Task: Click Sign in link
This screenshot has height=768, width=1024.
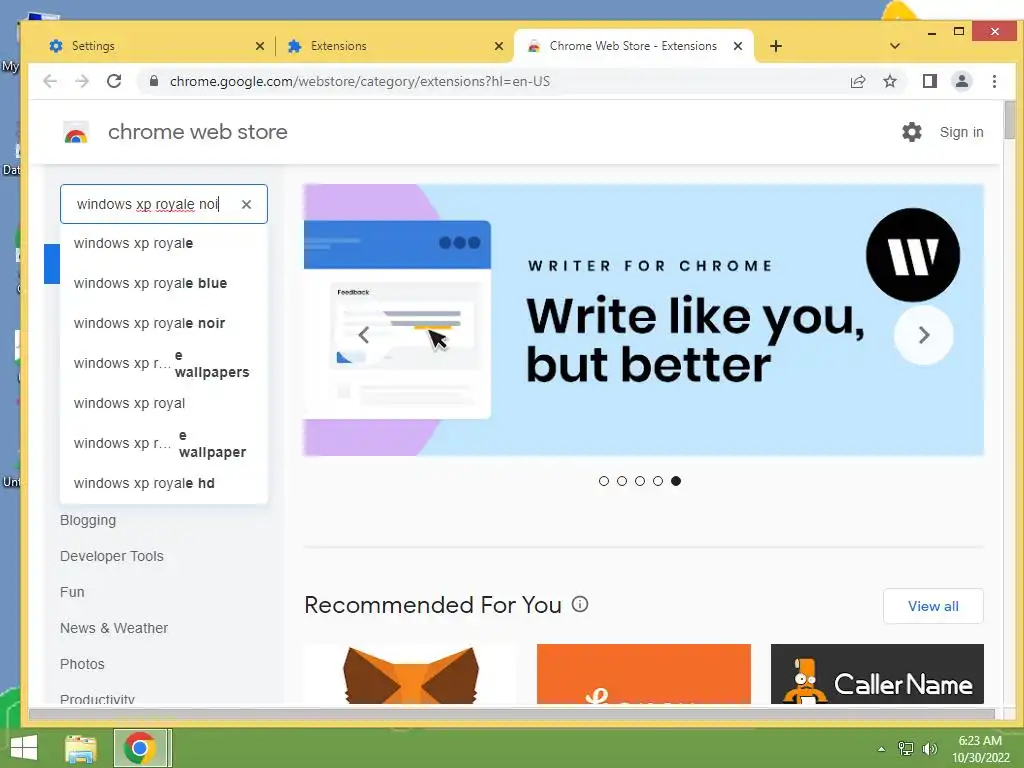Action: pyautogui.click(x=961, y=132)
